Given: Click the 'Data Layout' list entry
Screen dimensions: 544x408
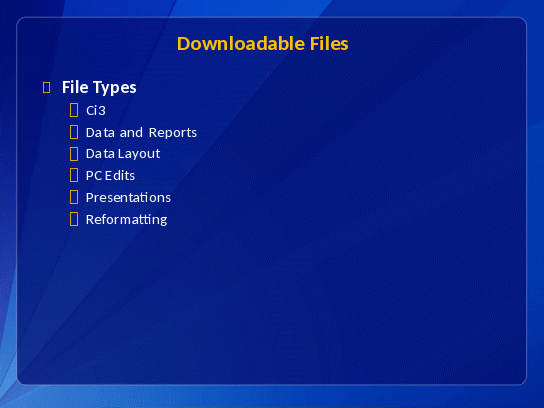Looking at the screenshot, I should (123, 154).
